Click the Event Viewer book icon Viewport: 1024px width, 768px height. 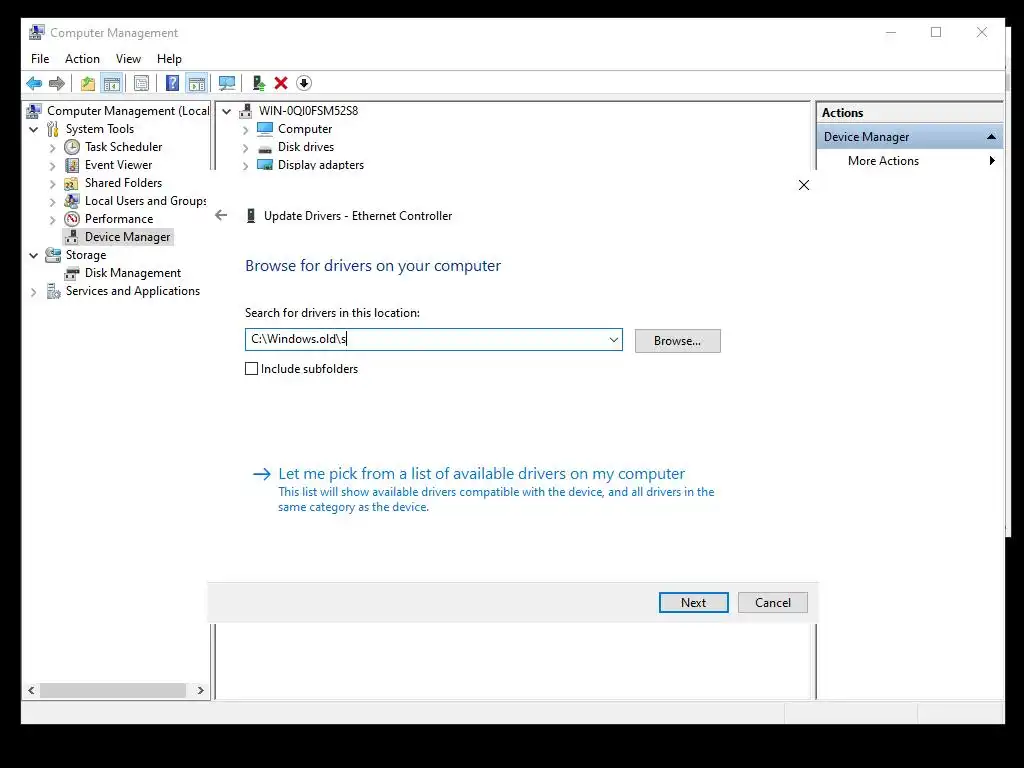[x=72, y=165]
